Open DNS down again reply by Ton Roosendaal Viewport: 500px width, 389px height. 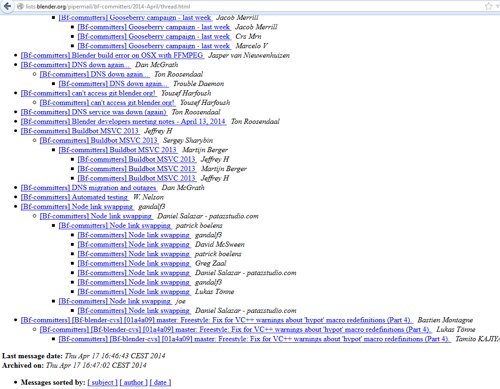94,74
